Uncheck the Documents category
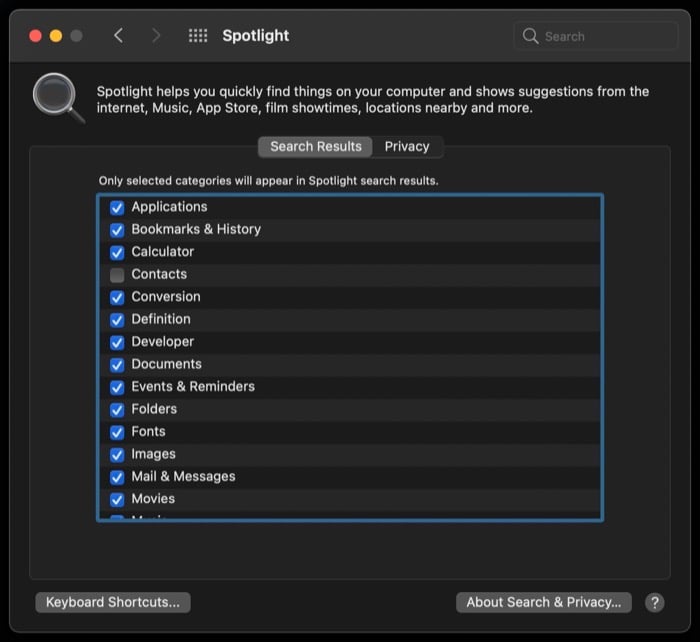 point(117,365)
